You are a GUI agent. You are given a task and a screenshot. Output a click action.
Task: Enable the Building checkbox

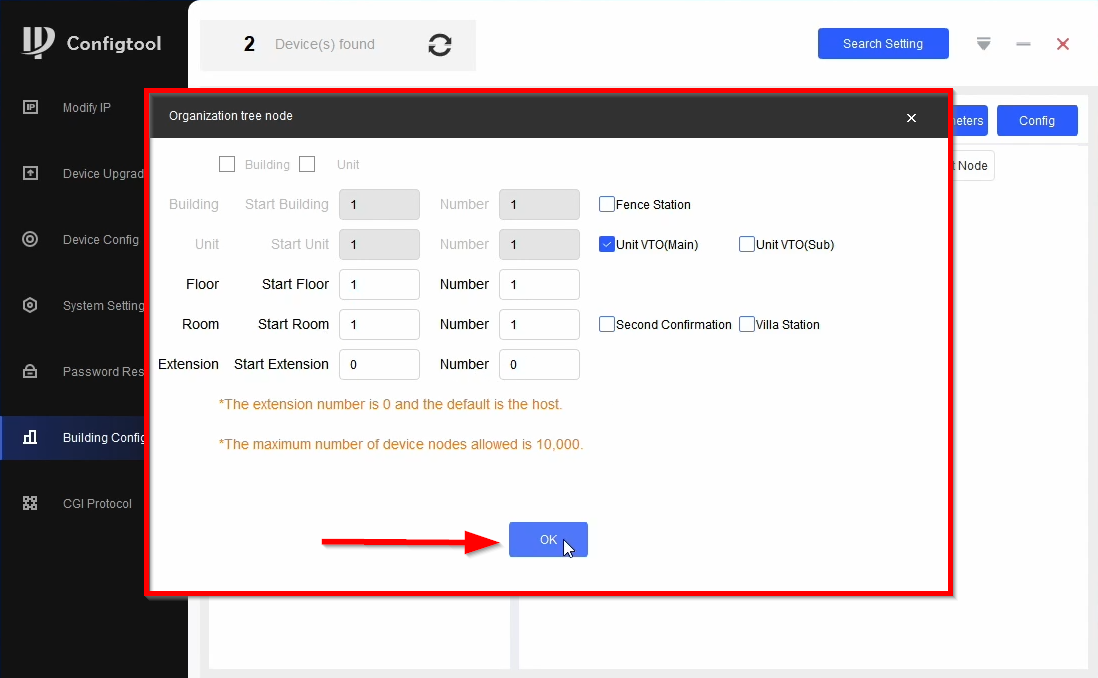[227, 164]
